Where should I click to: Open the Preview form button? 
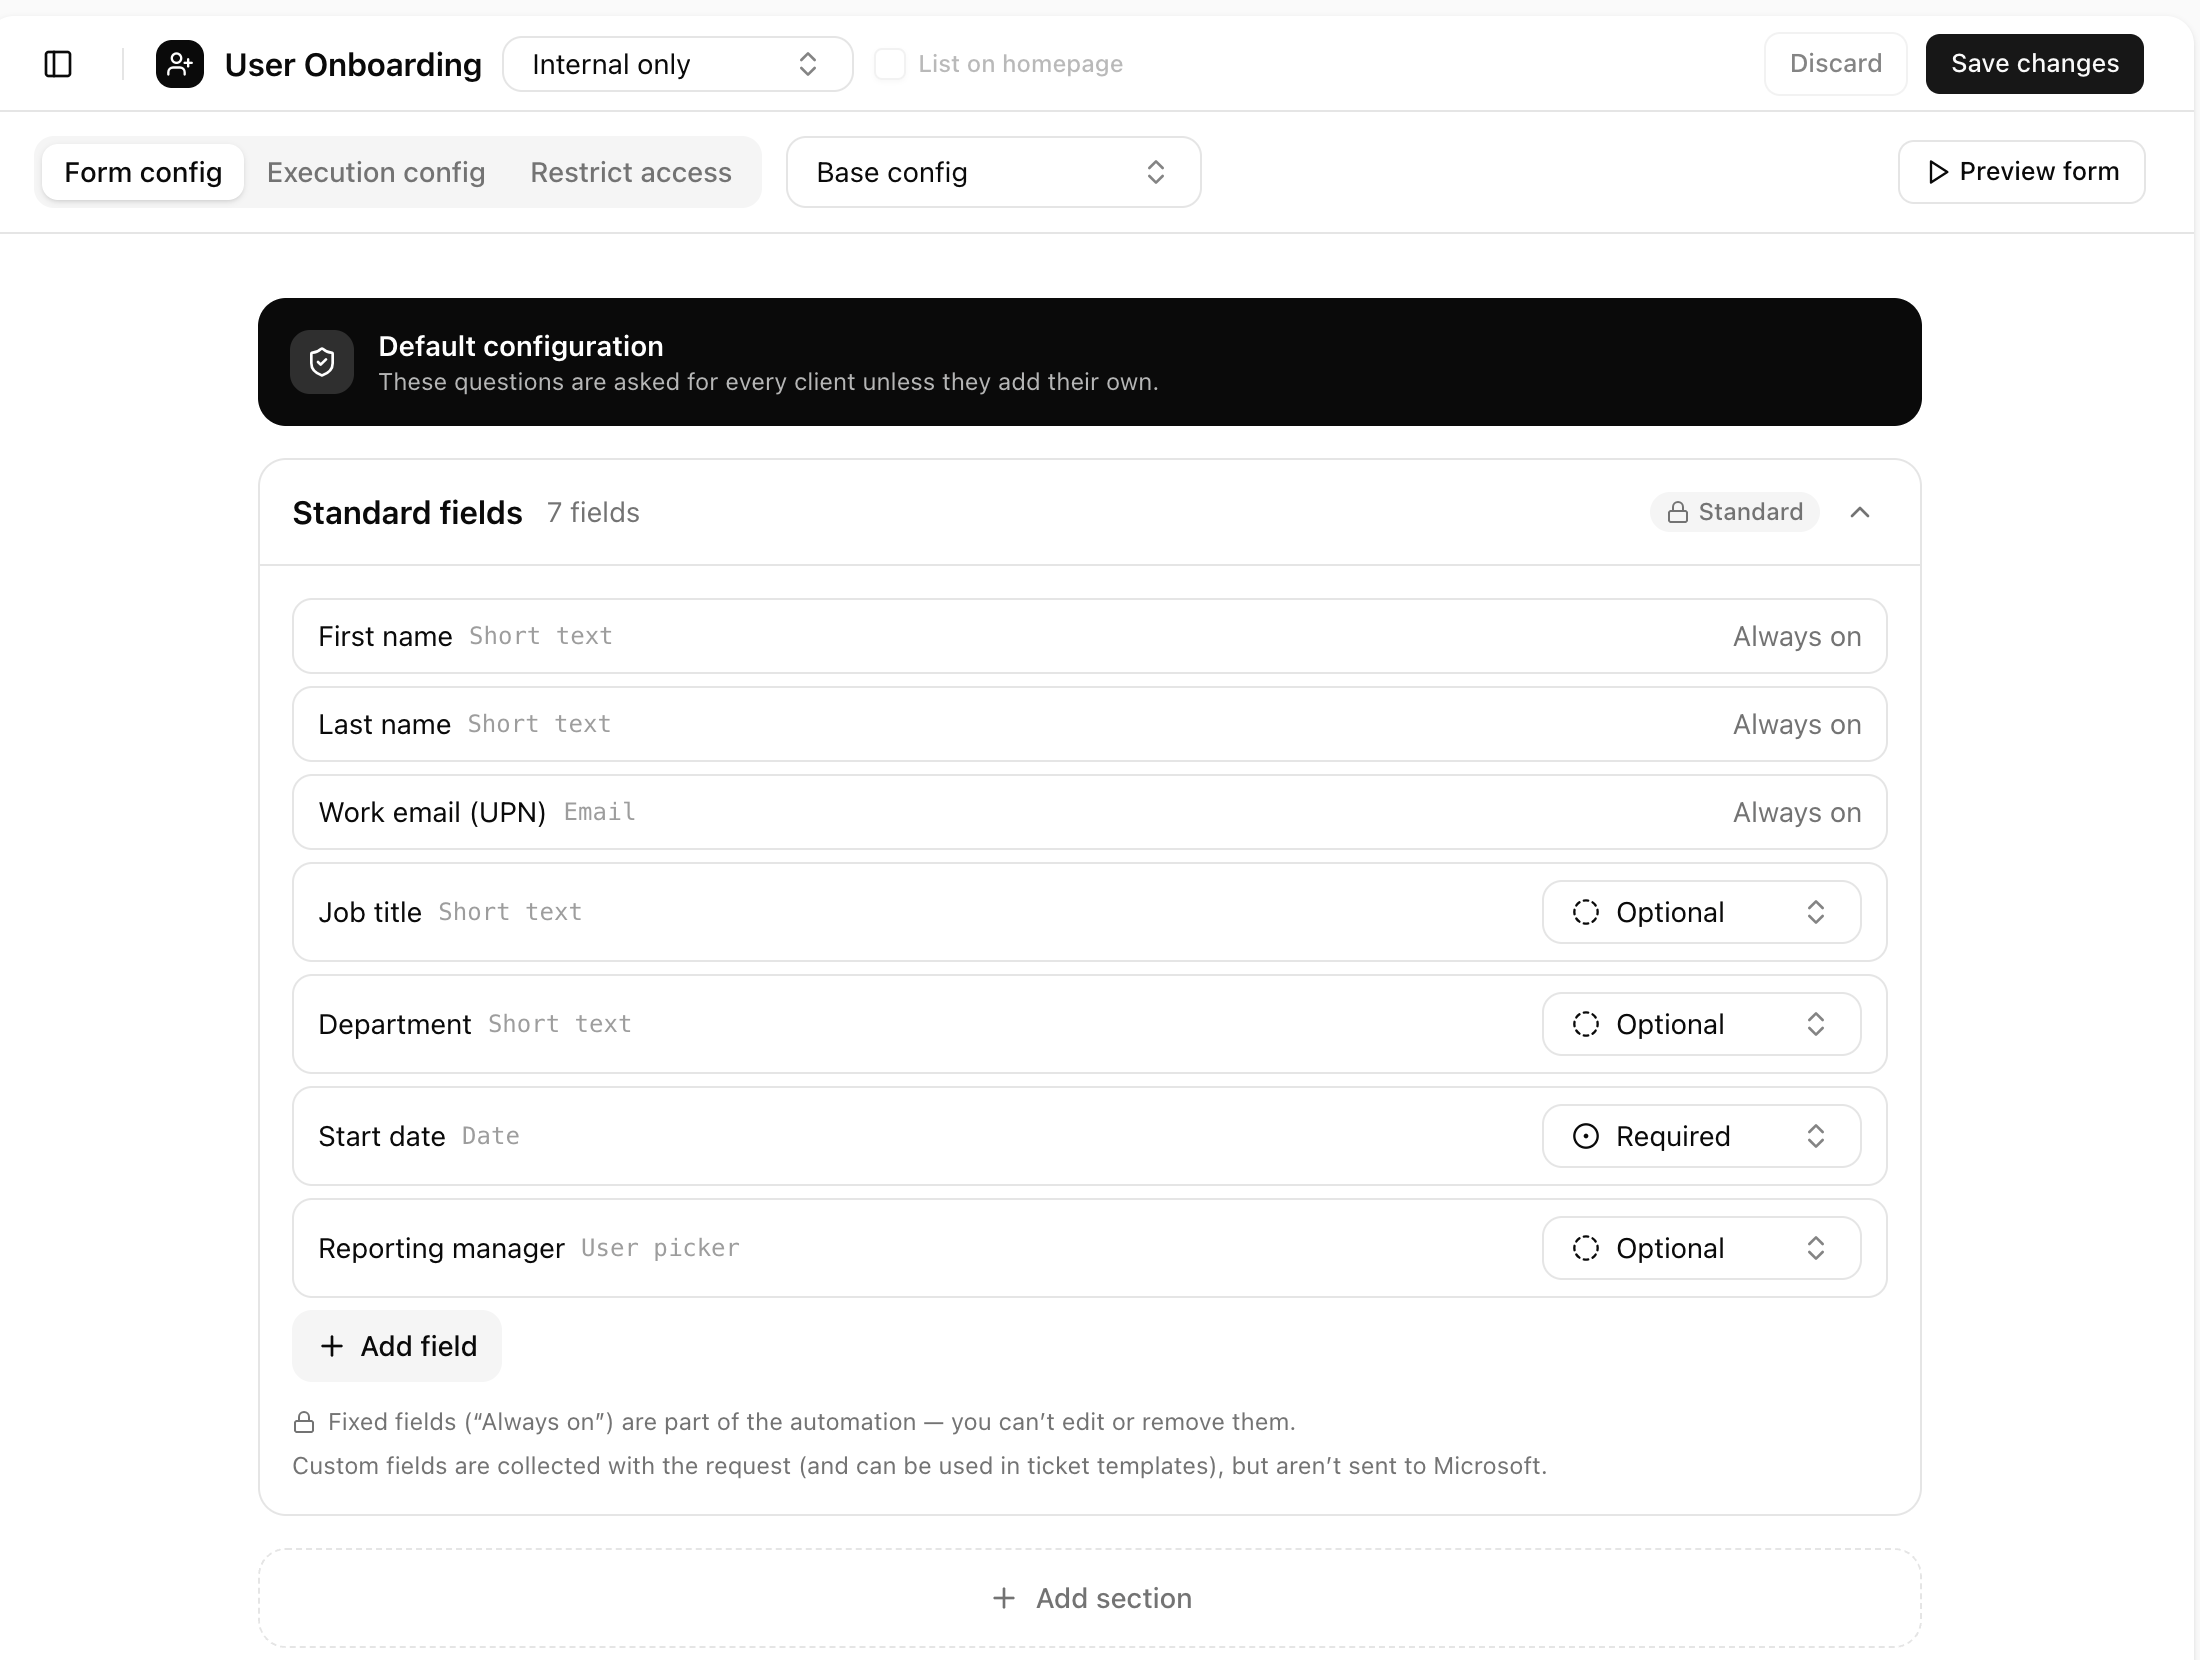(x=2022, y=172)
